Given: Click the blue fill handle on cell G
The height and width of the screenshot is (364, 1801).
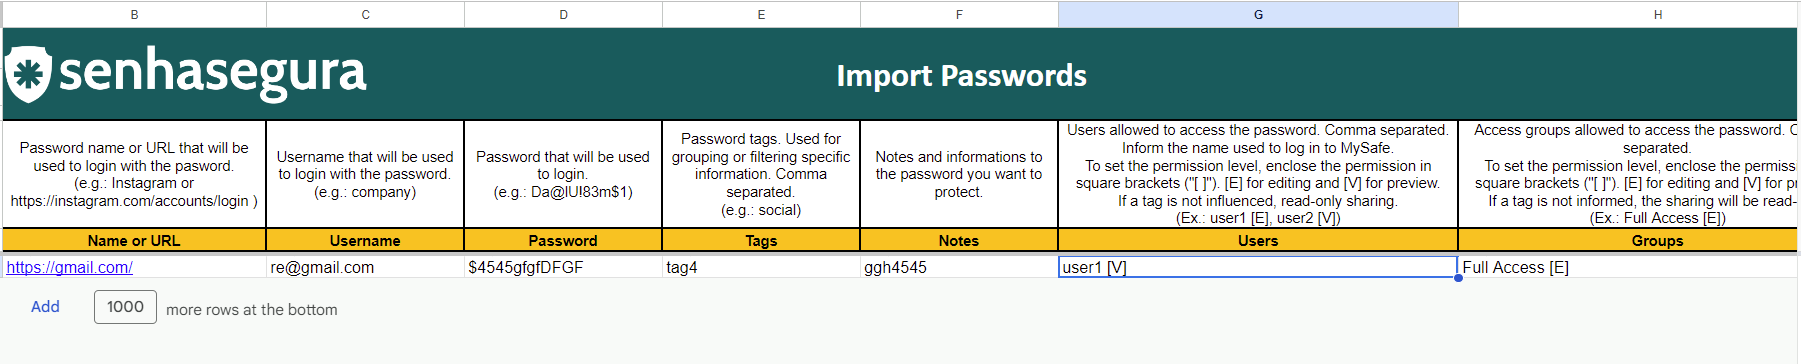Looking at the screenshot, I should click(1458, 278).
